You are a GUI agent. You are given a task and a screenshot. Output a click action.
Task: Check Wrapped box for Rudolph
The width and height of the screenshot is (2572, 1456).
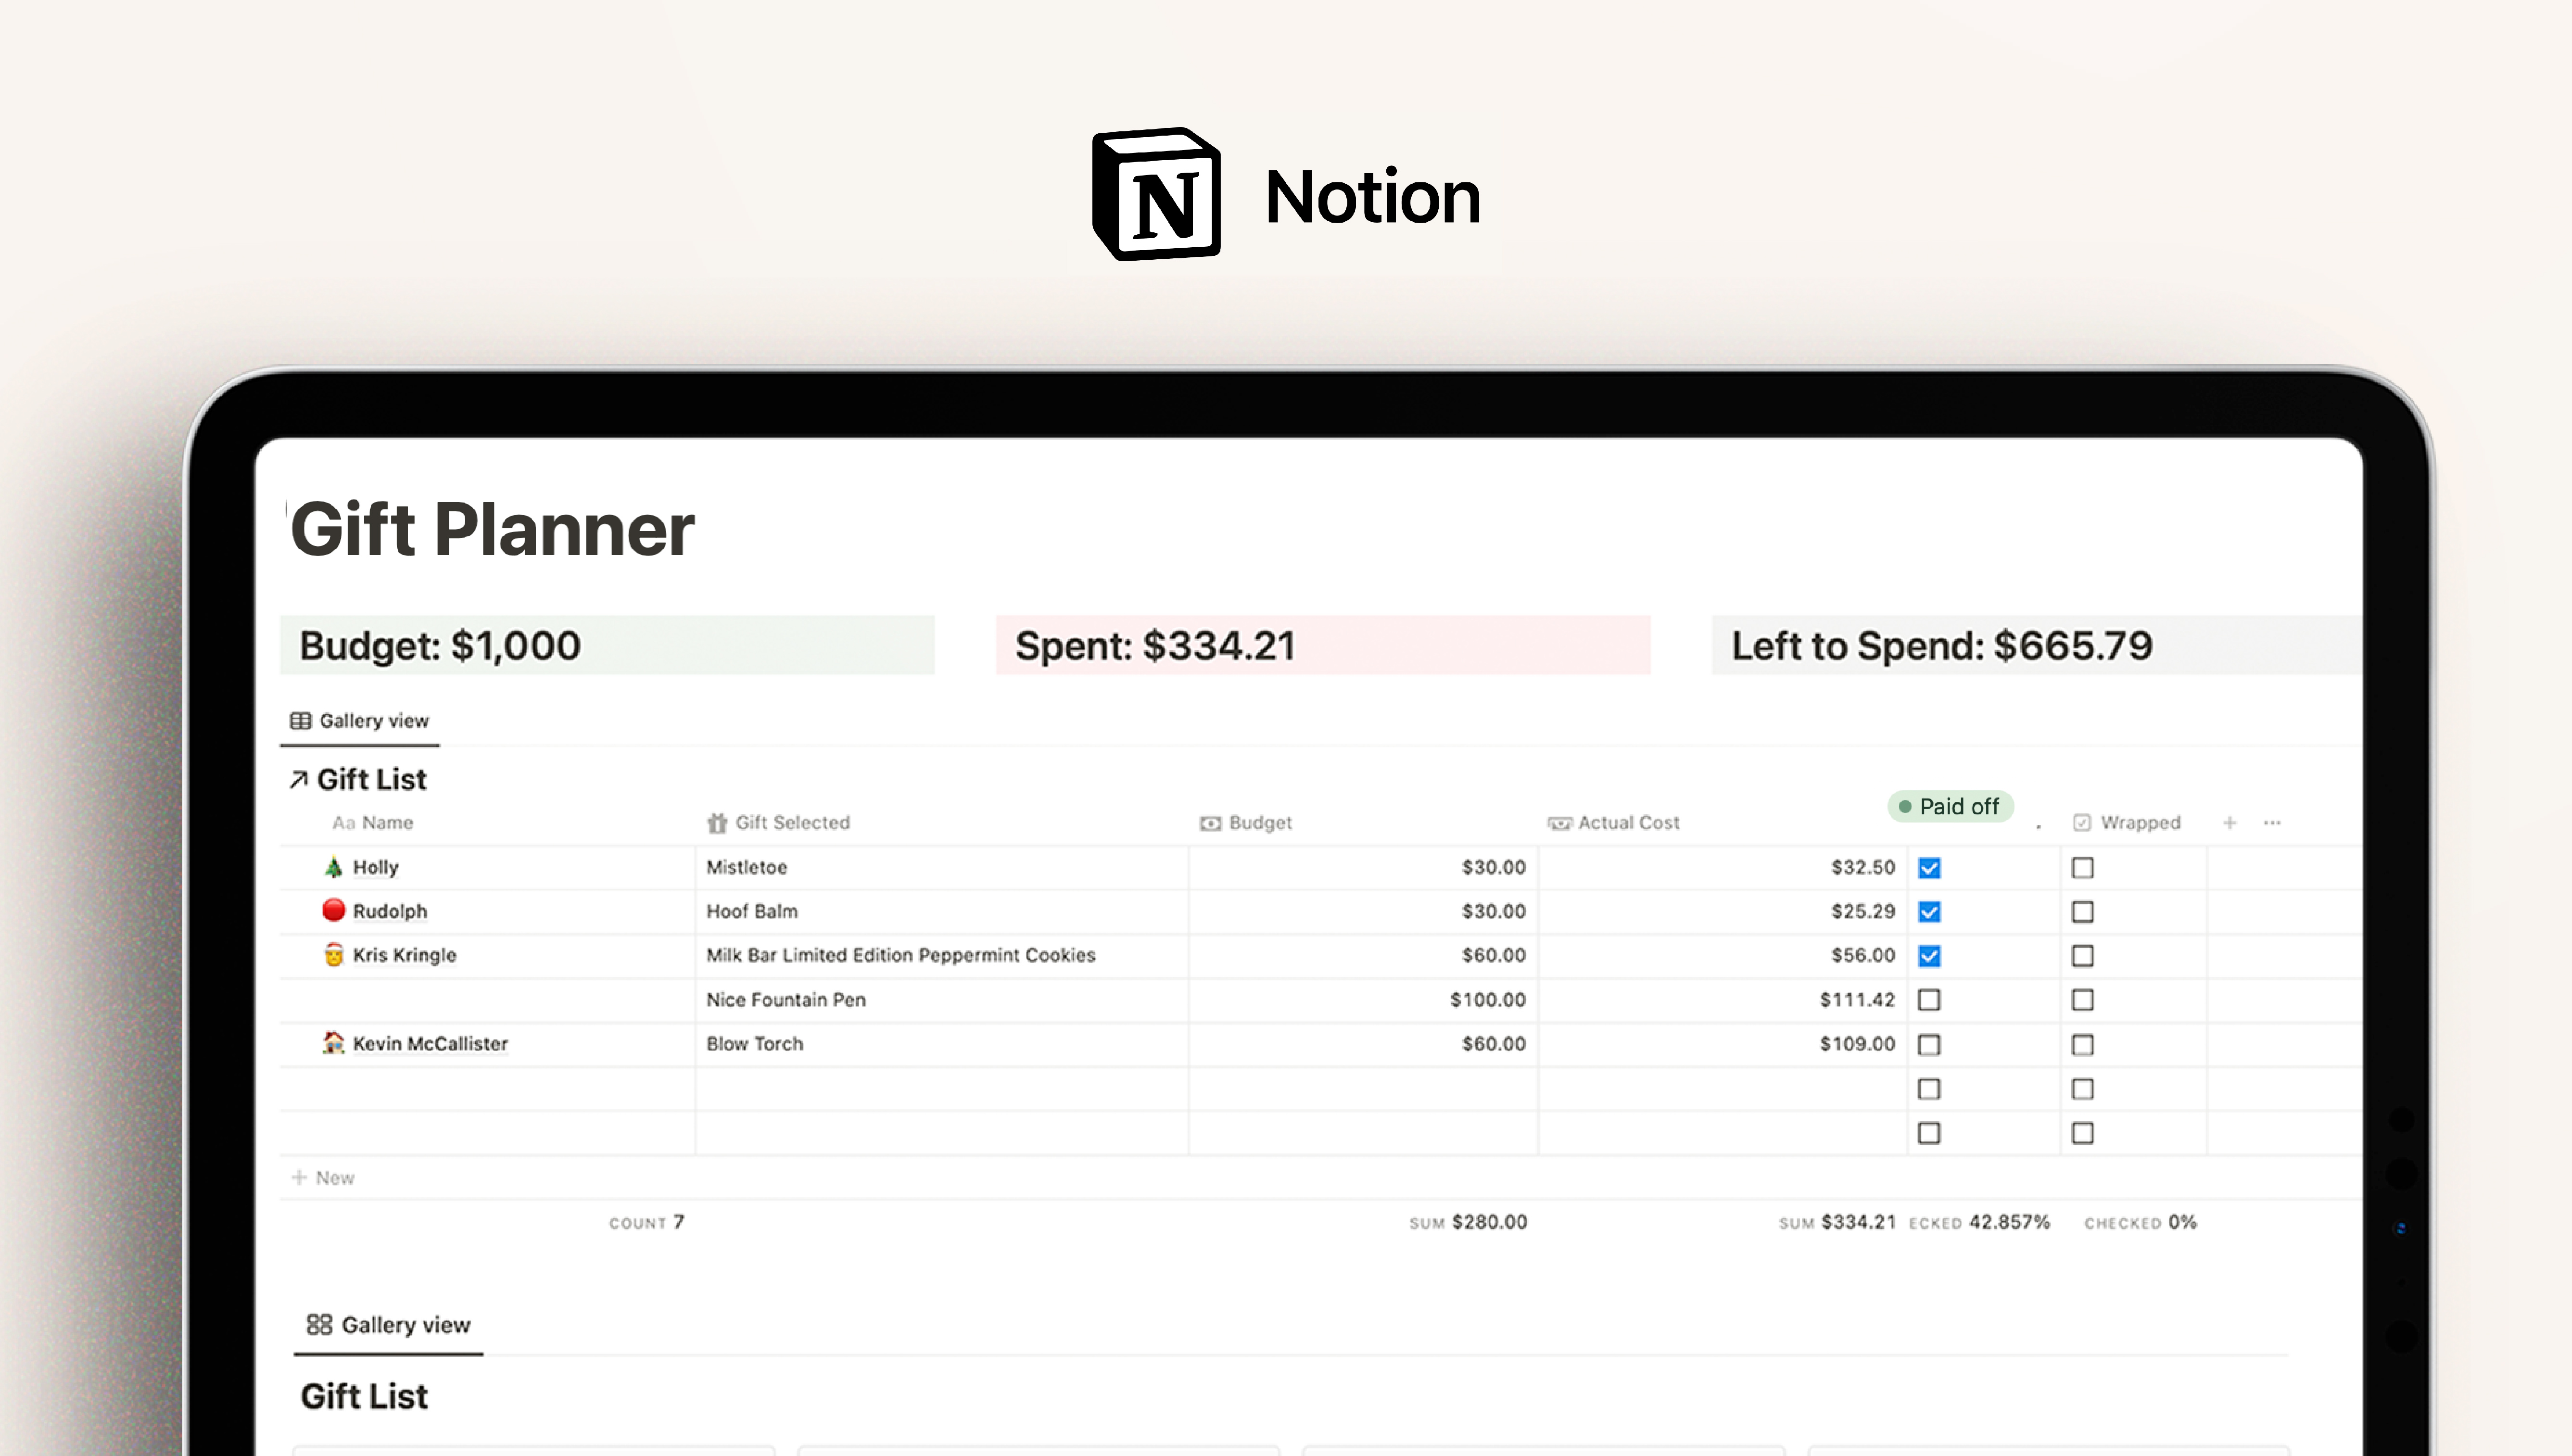pos(2082,912)
